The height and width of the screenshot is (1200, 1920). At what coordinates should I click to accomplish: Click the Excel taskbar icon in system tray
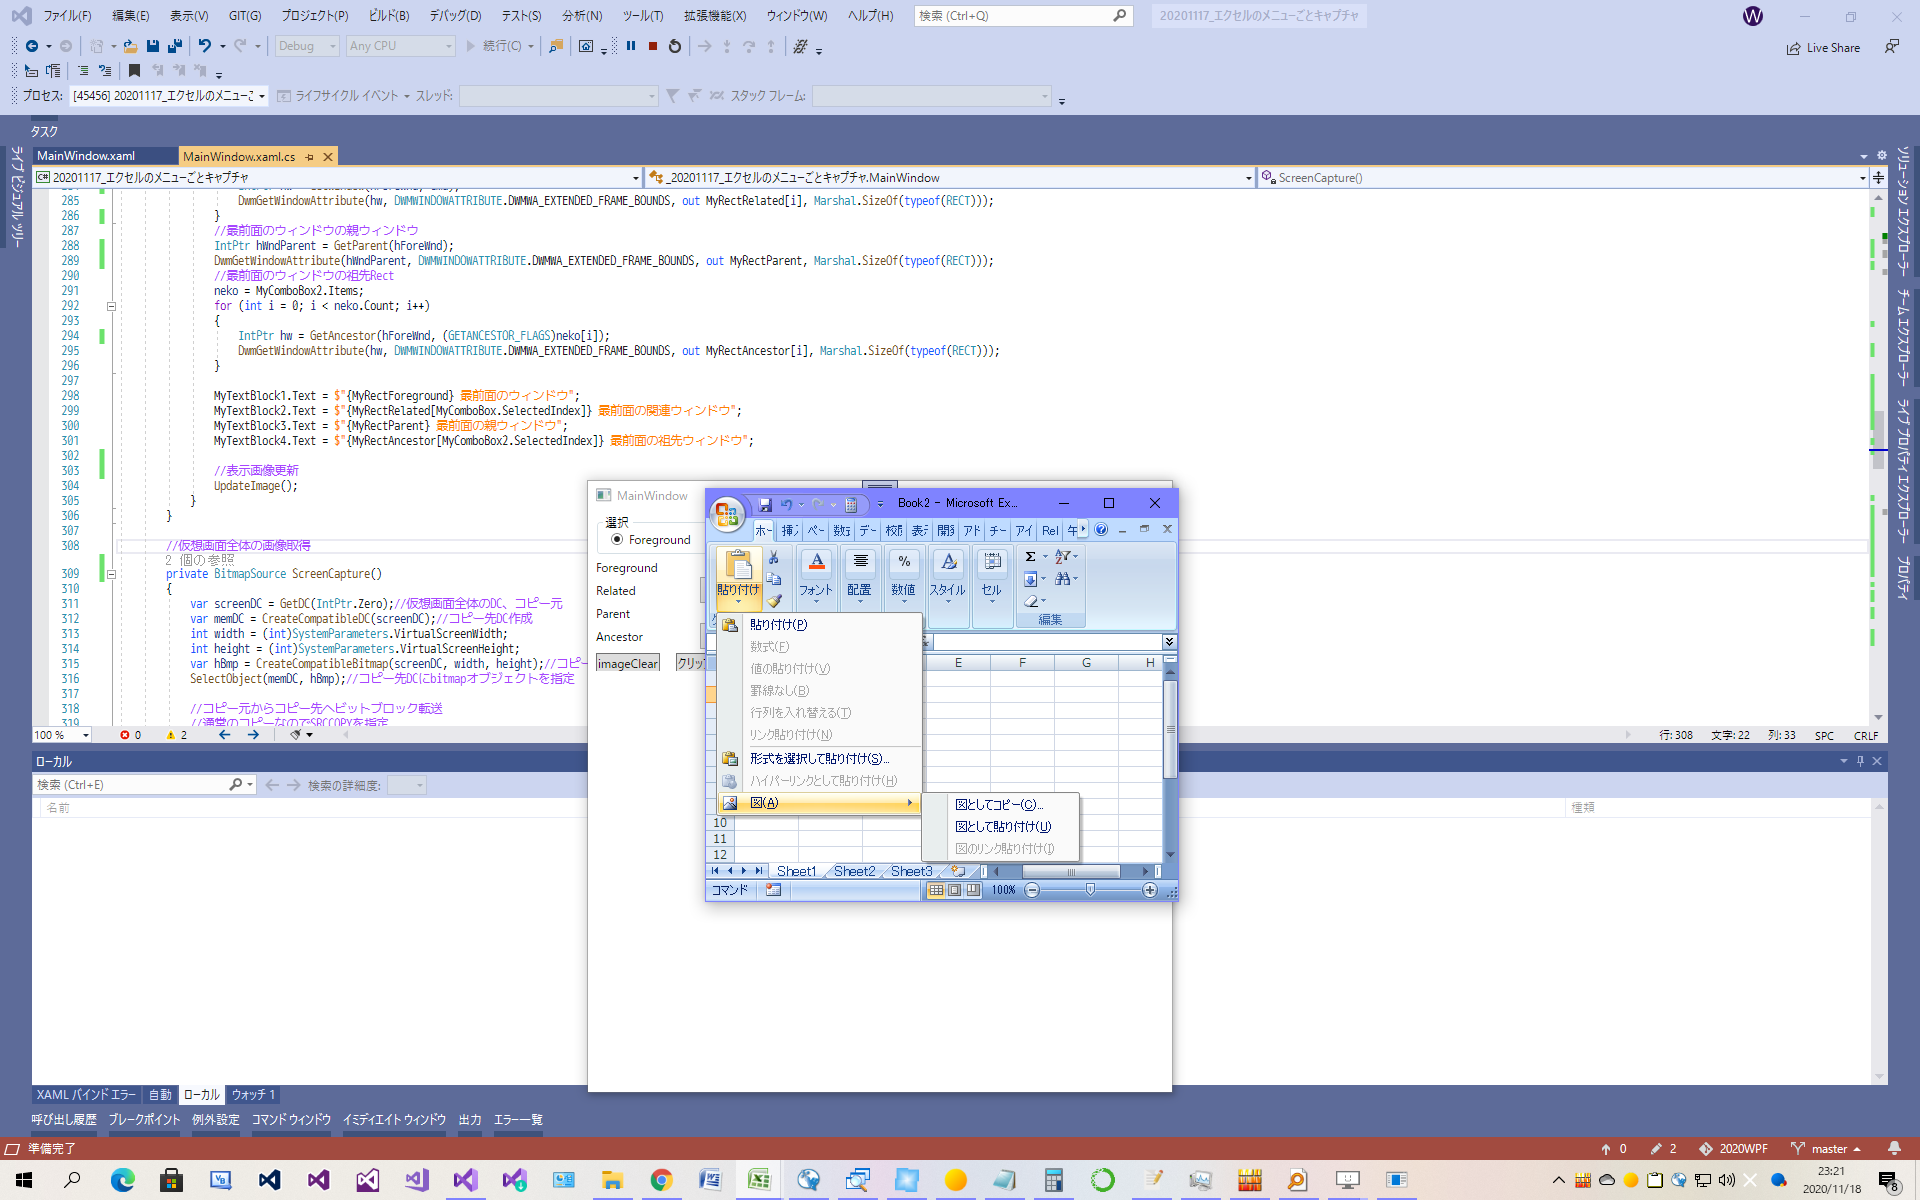pyautogui.click(x=759, y=1181)
